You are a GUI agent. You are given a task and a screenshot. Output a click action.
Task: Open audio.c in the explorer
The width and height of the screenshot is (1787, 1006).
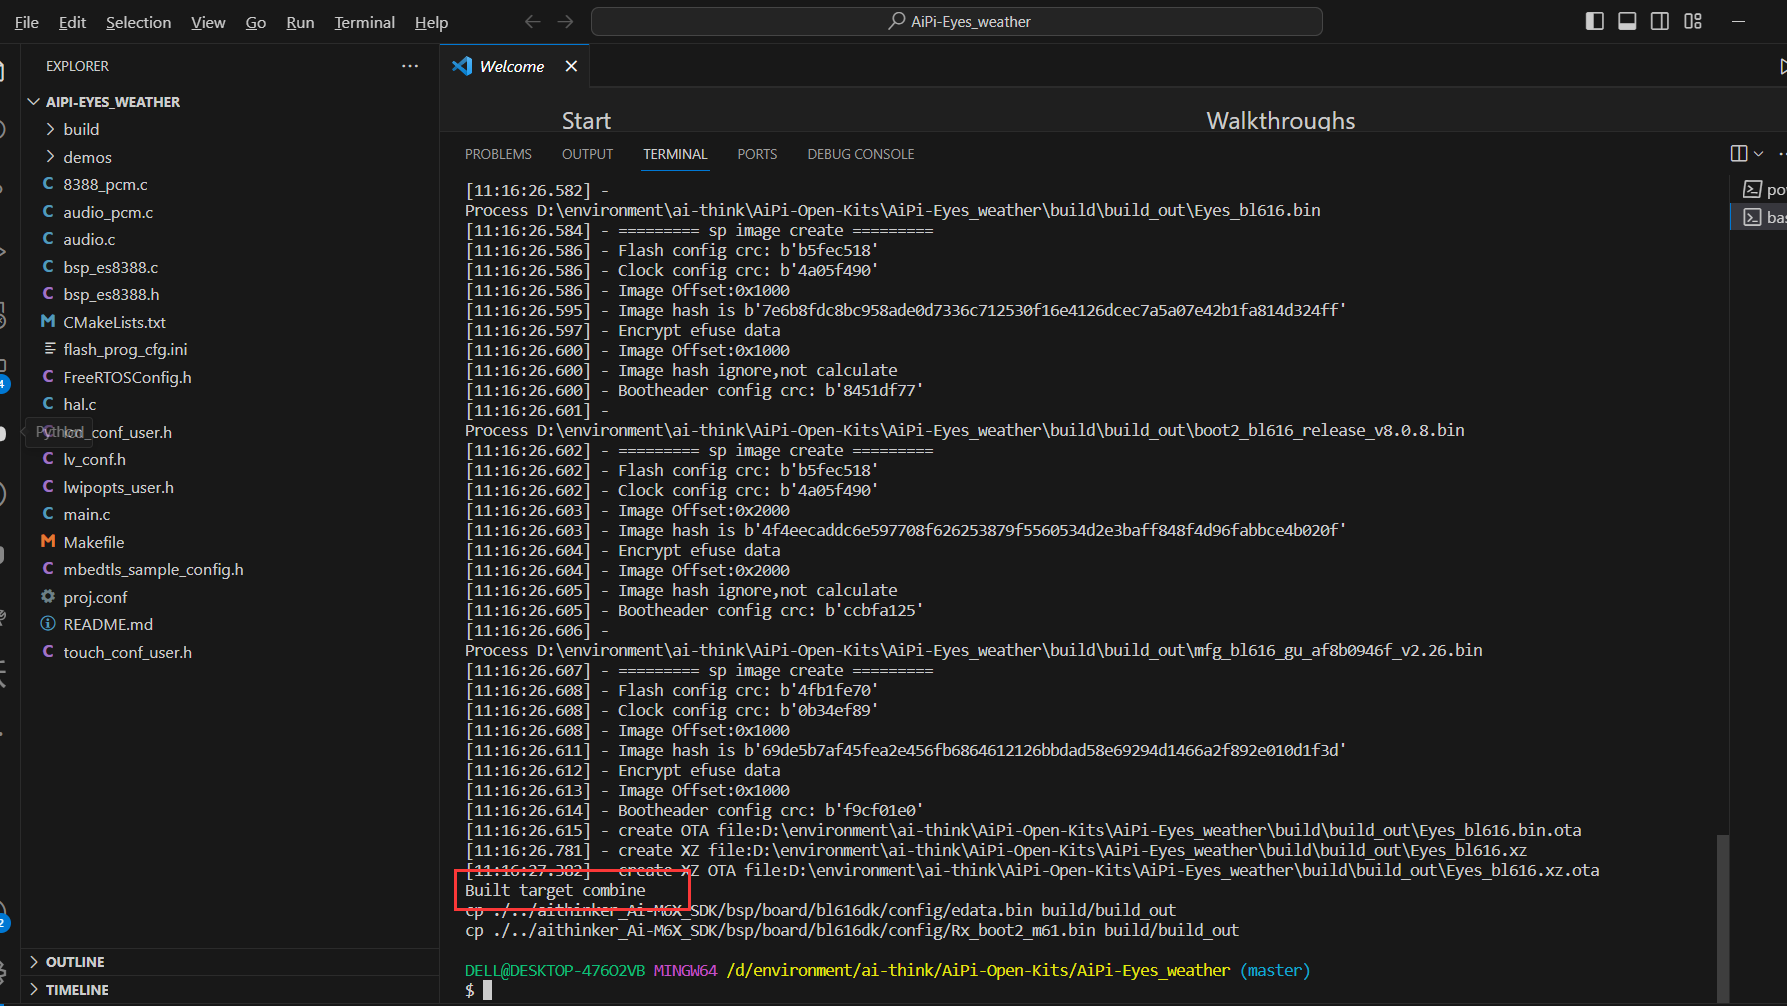click(x=230, y=239)
